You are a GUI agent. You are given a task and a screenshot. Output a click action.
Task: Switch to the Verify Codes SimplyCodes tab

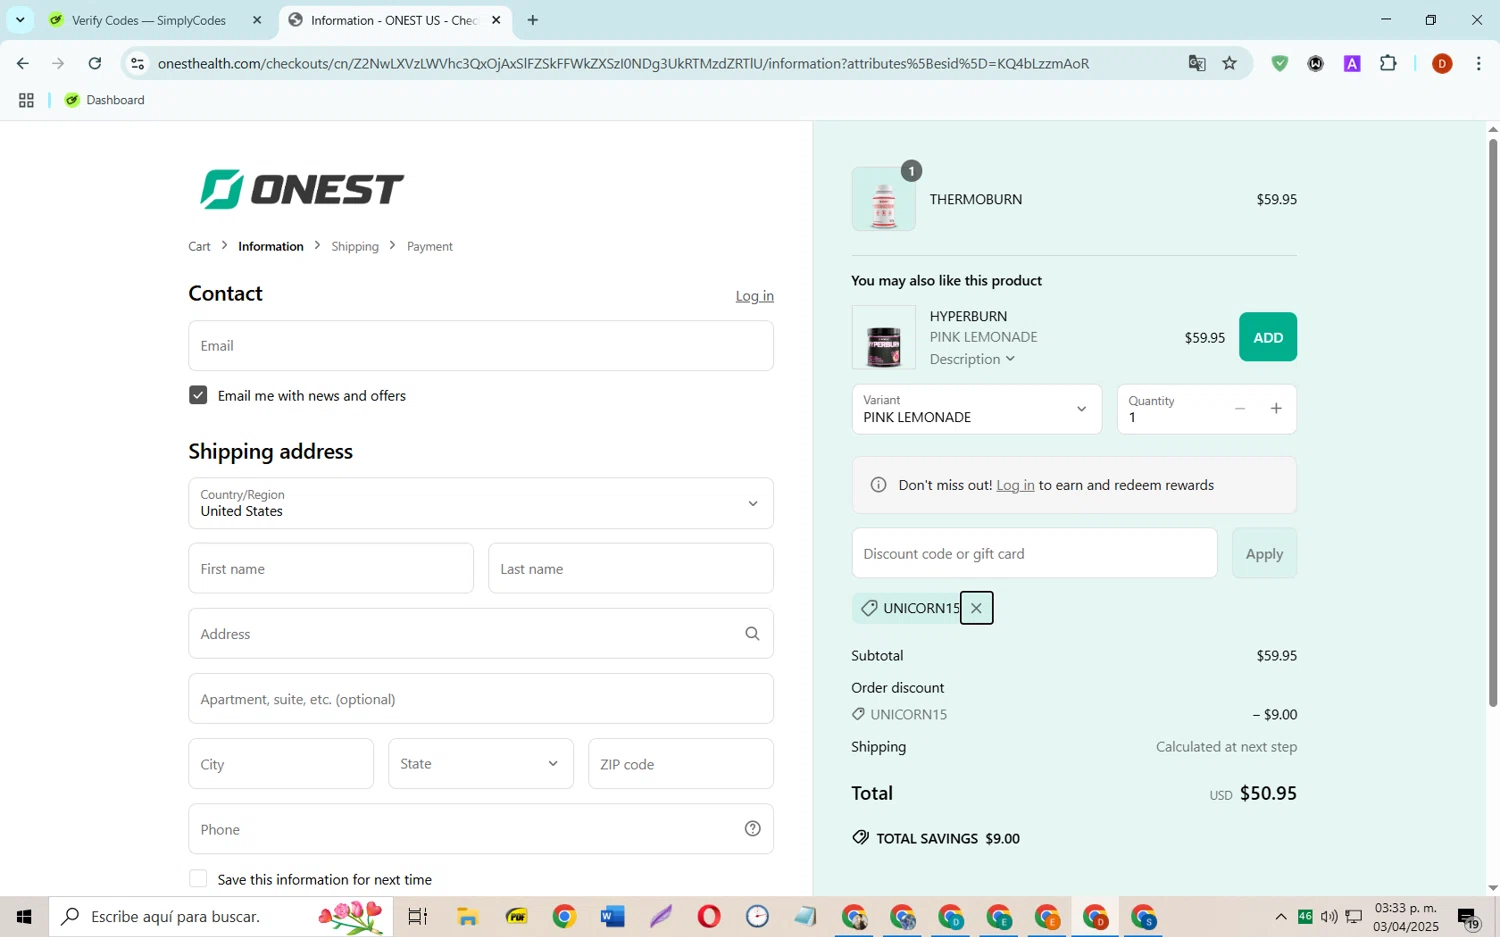click(152, 20)
